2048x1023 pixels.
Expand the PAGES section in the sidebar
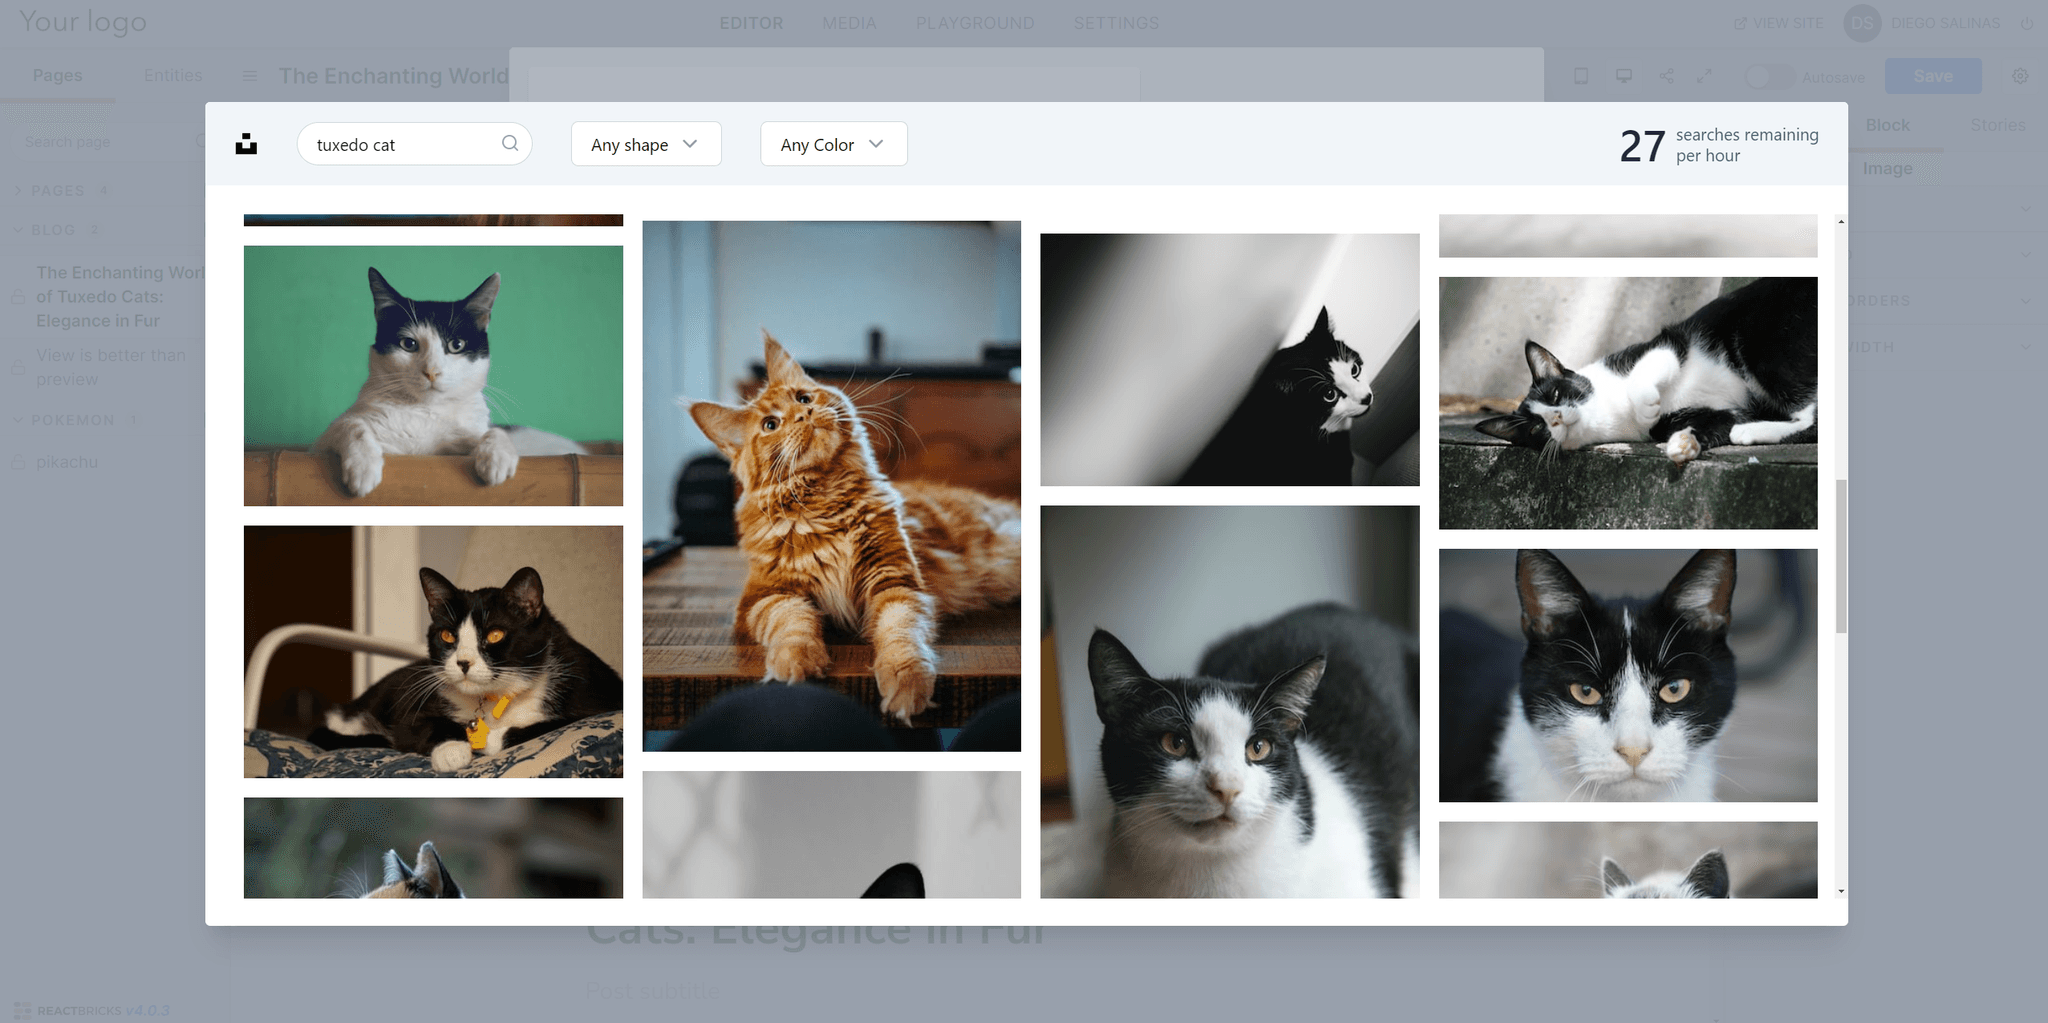coord(18,191)
